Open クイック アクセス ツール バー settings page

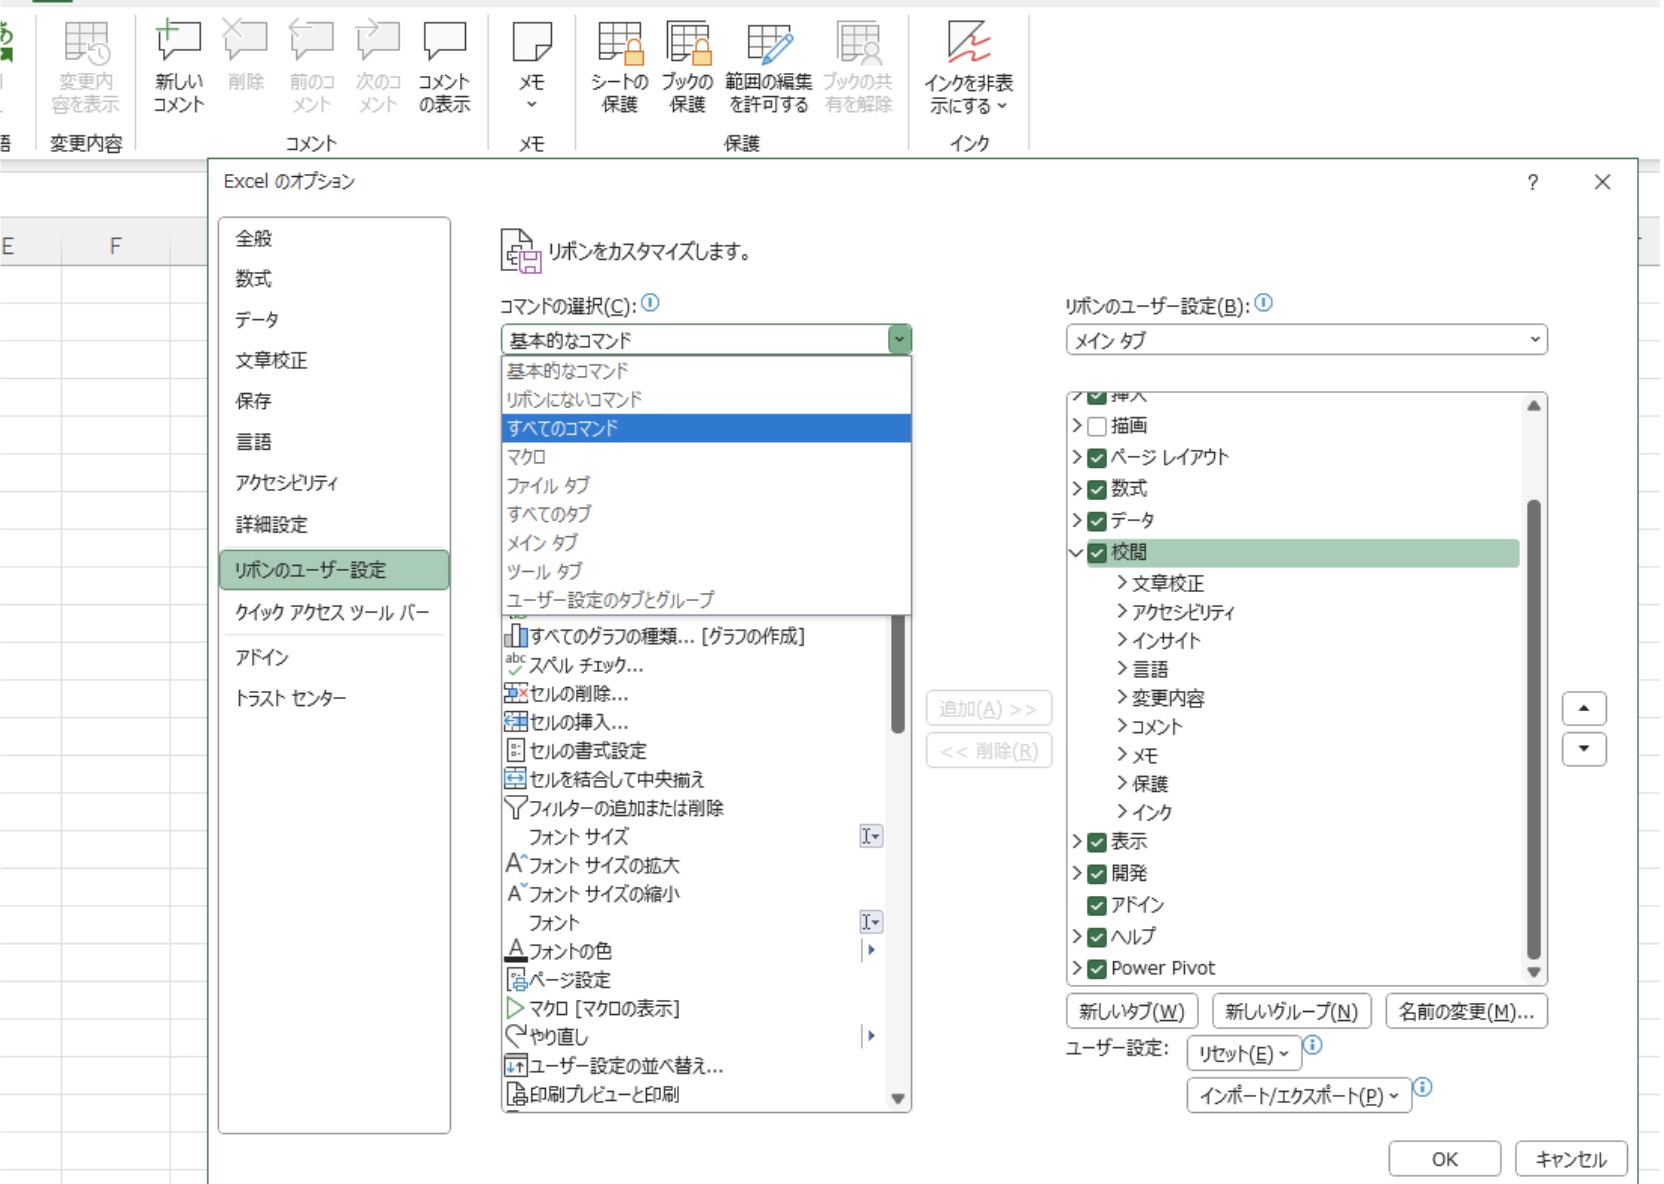pyautogui.click(x=333, y=612)
